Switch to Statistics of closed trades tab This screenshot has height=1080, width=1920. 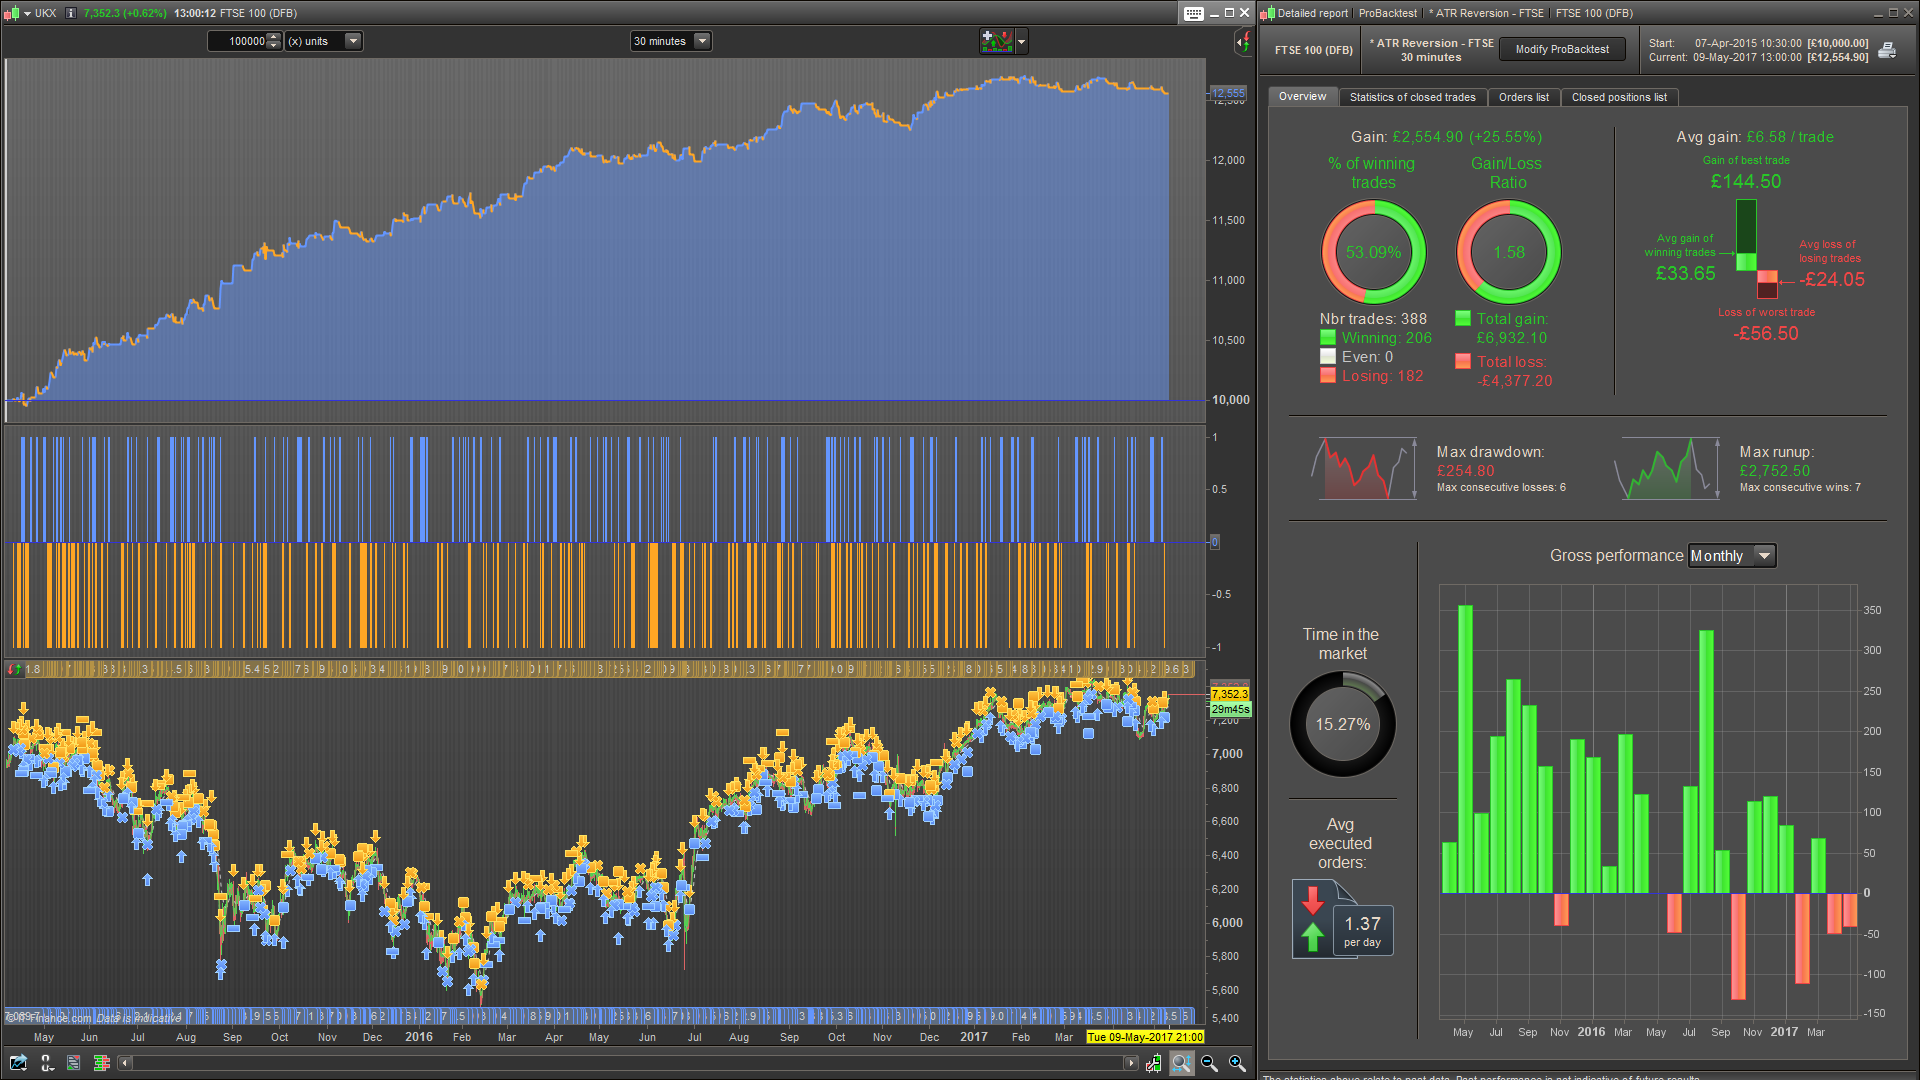tap(1412, 97)
